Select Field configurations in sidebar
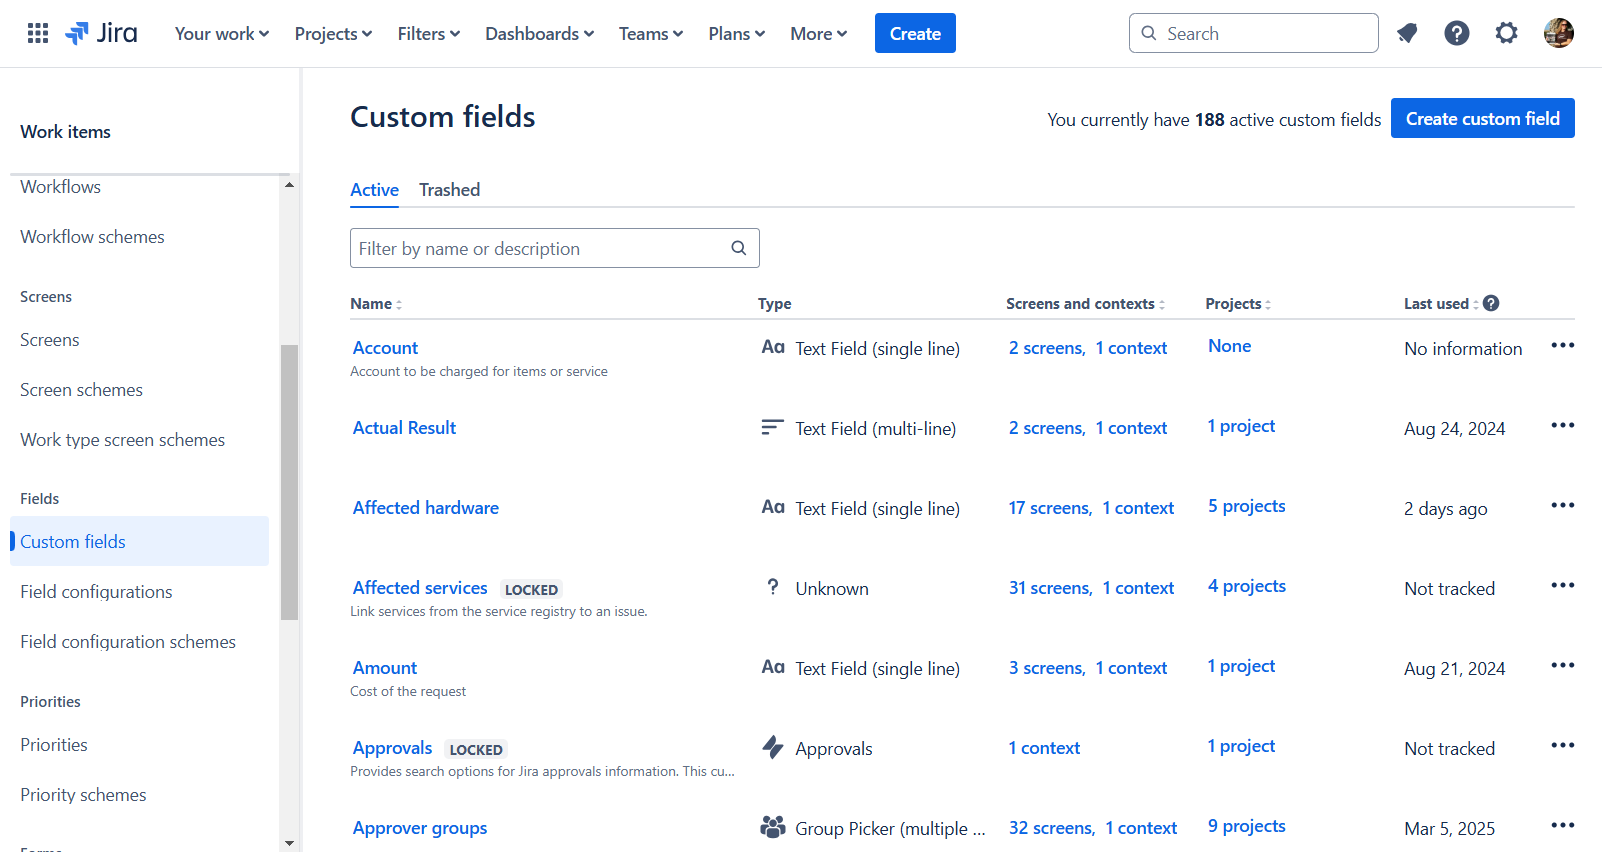The width and height of the screenshot is (1602, 852). [x=96, y=591]
